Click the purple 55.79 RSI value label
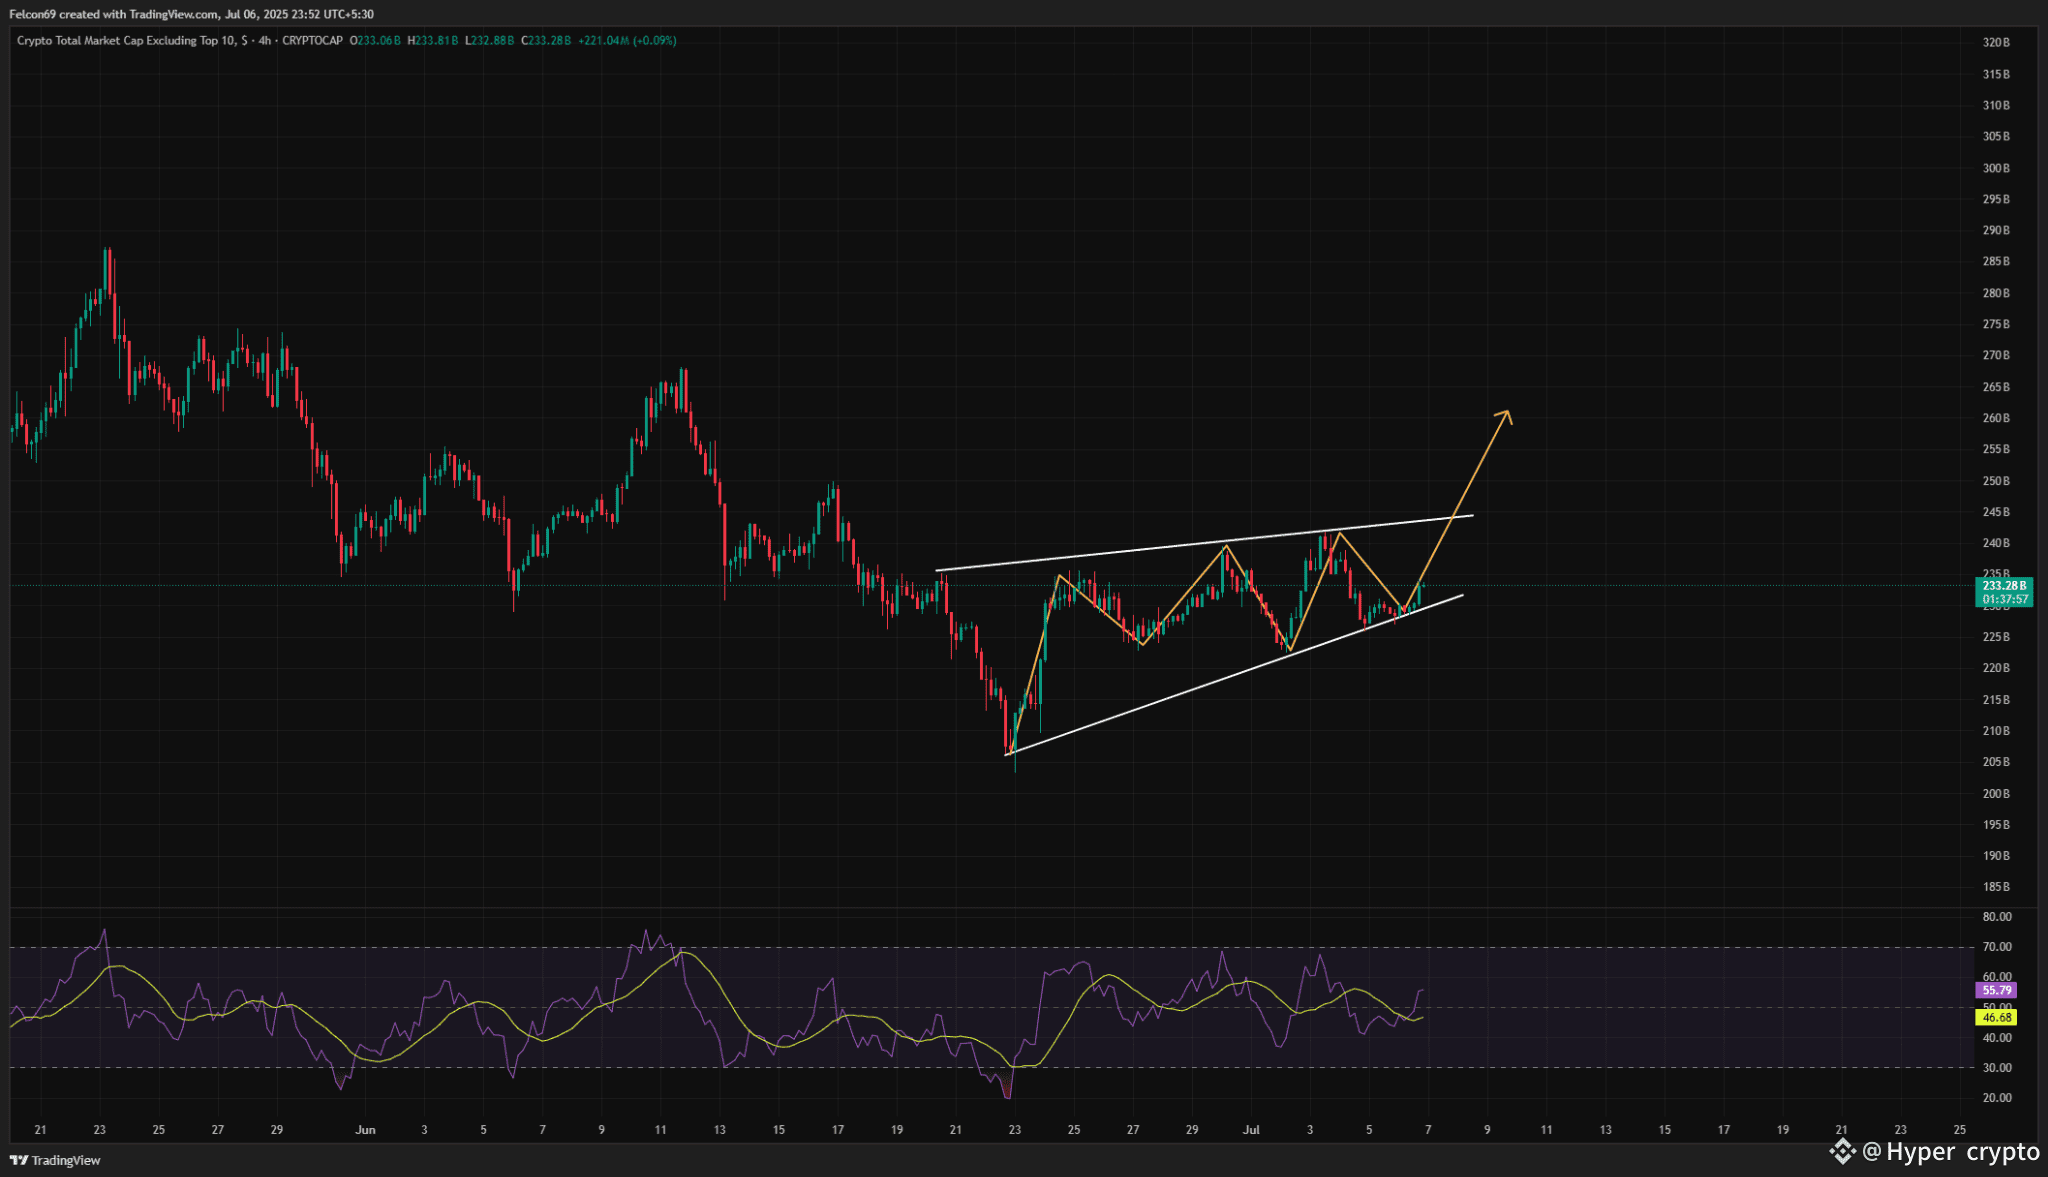Viewport: 2048px width, 1177px height. pos(1996,990)
